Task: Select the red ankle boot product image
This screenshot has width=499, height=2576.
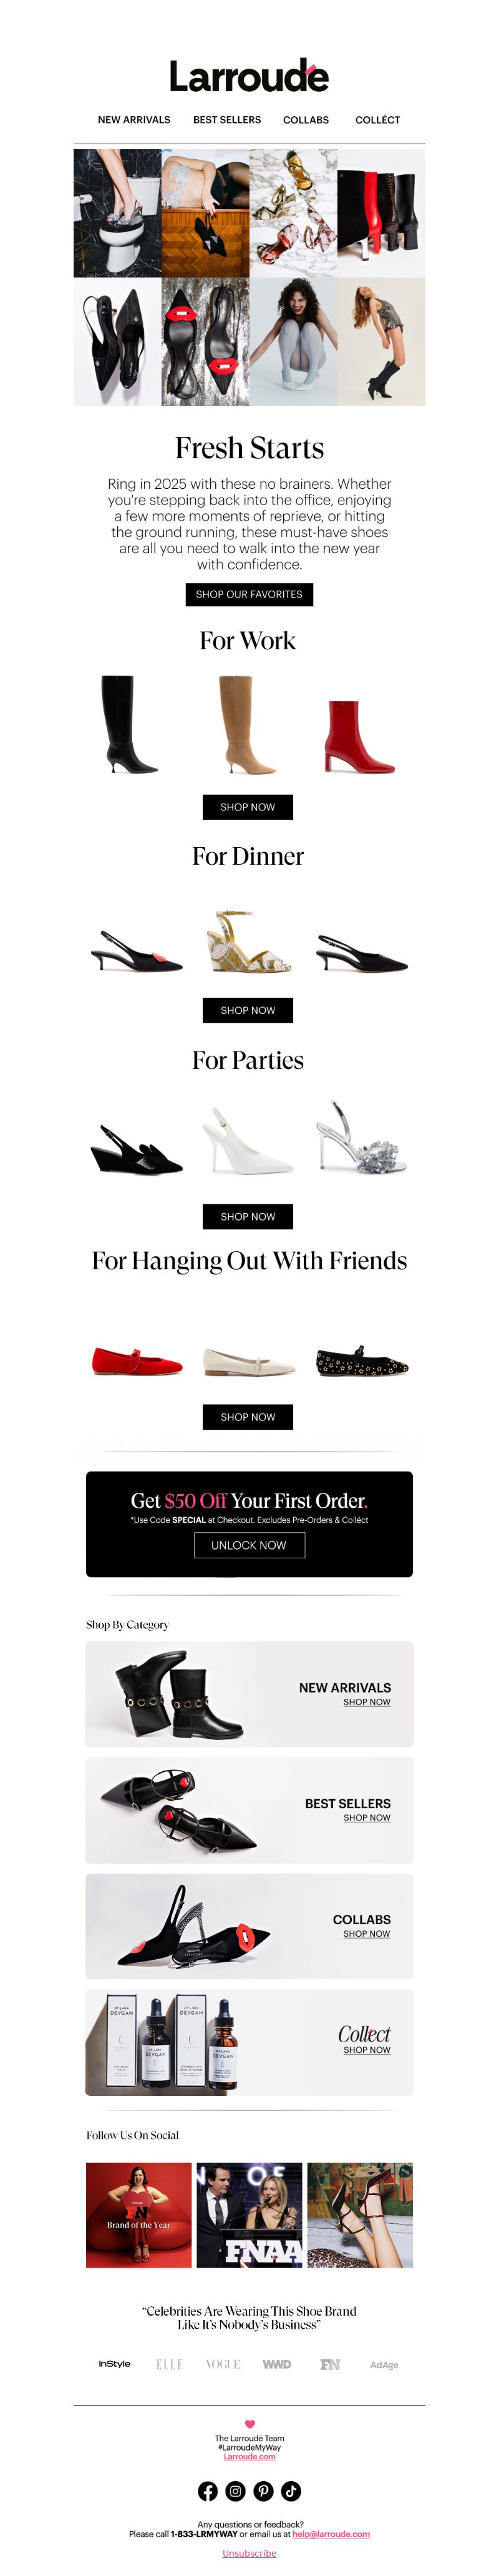Action: (359, 737)
